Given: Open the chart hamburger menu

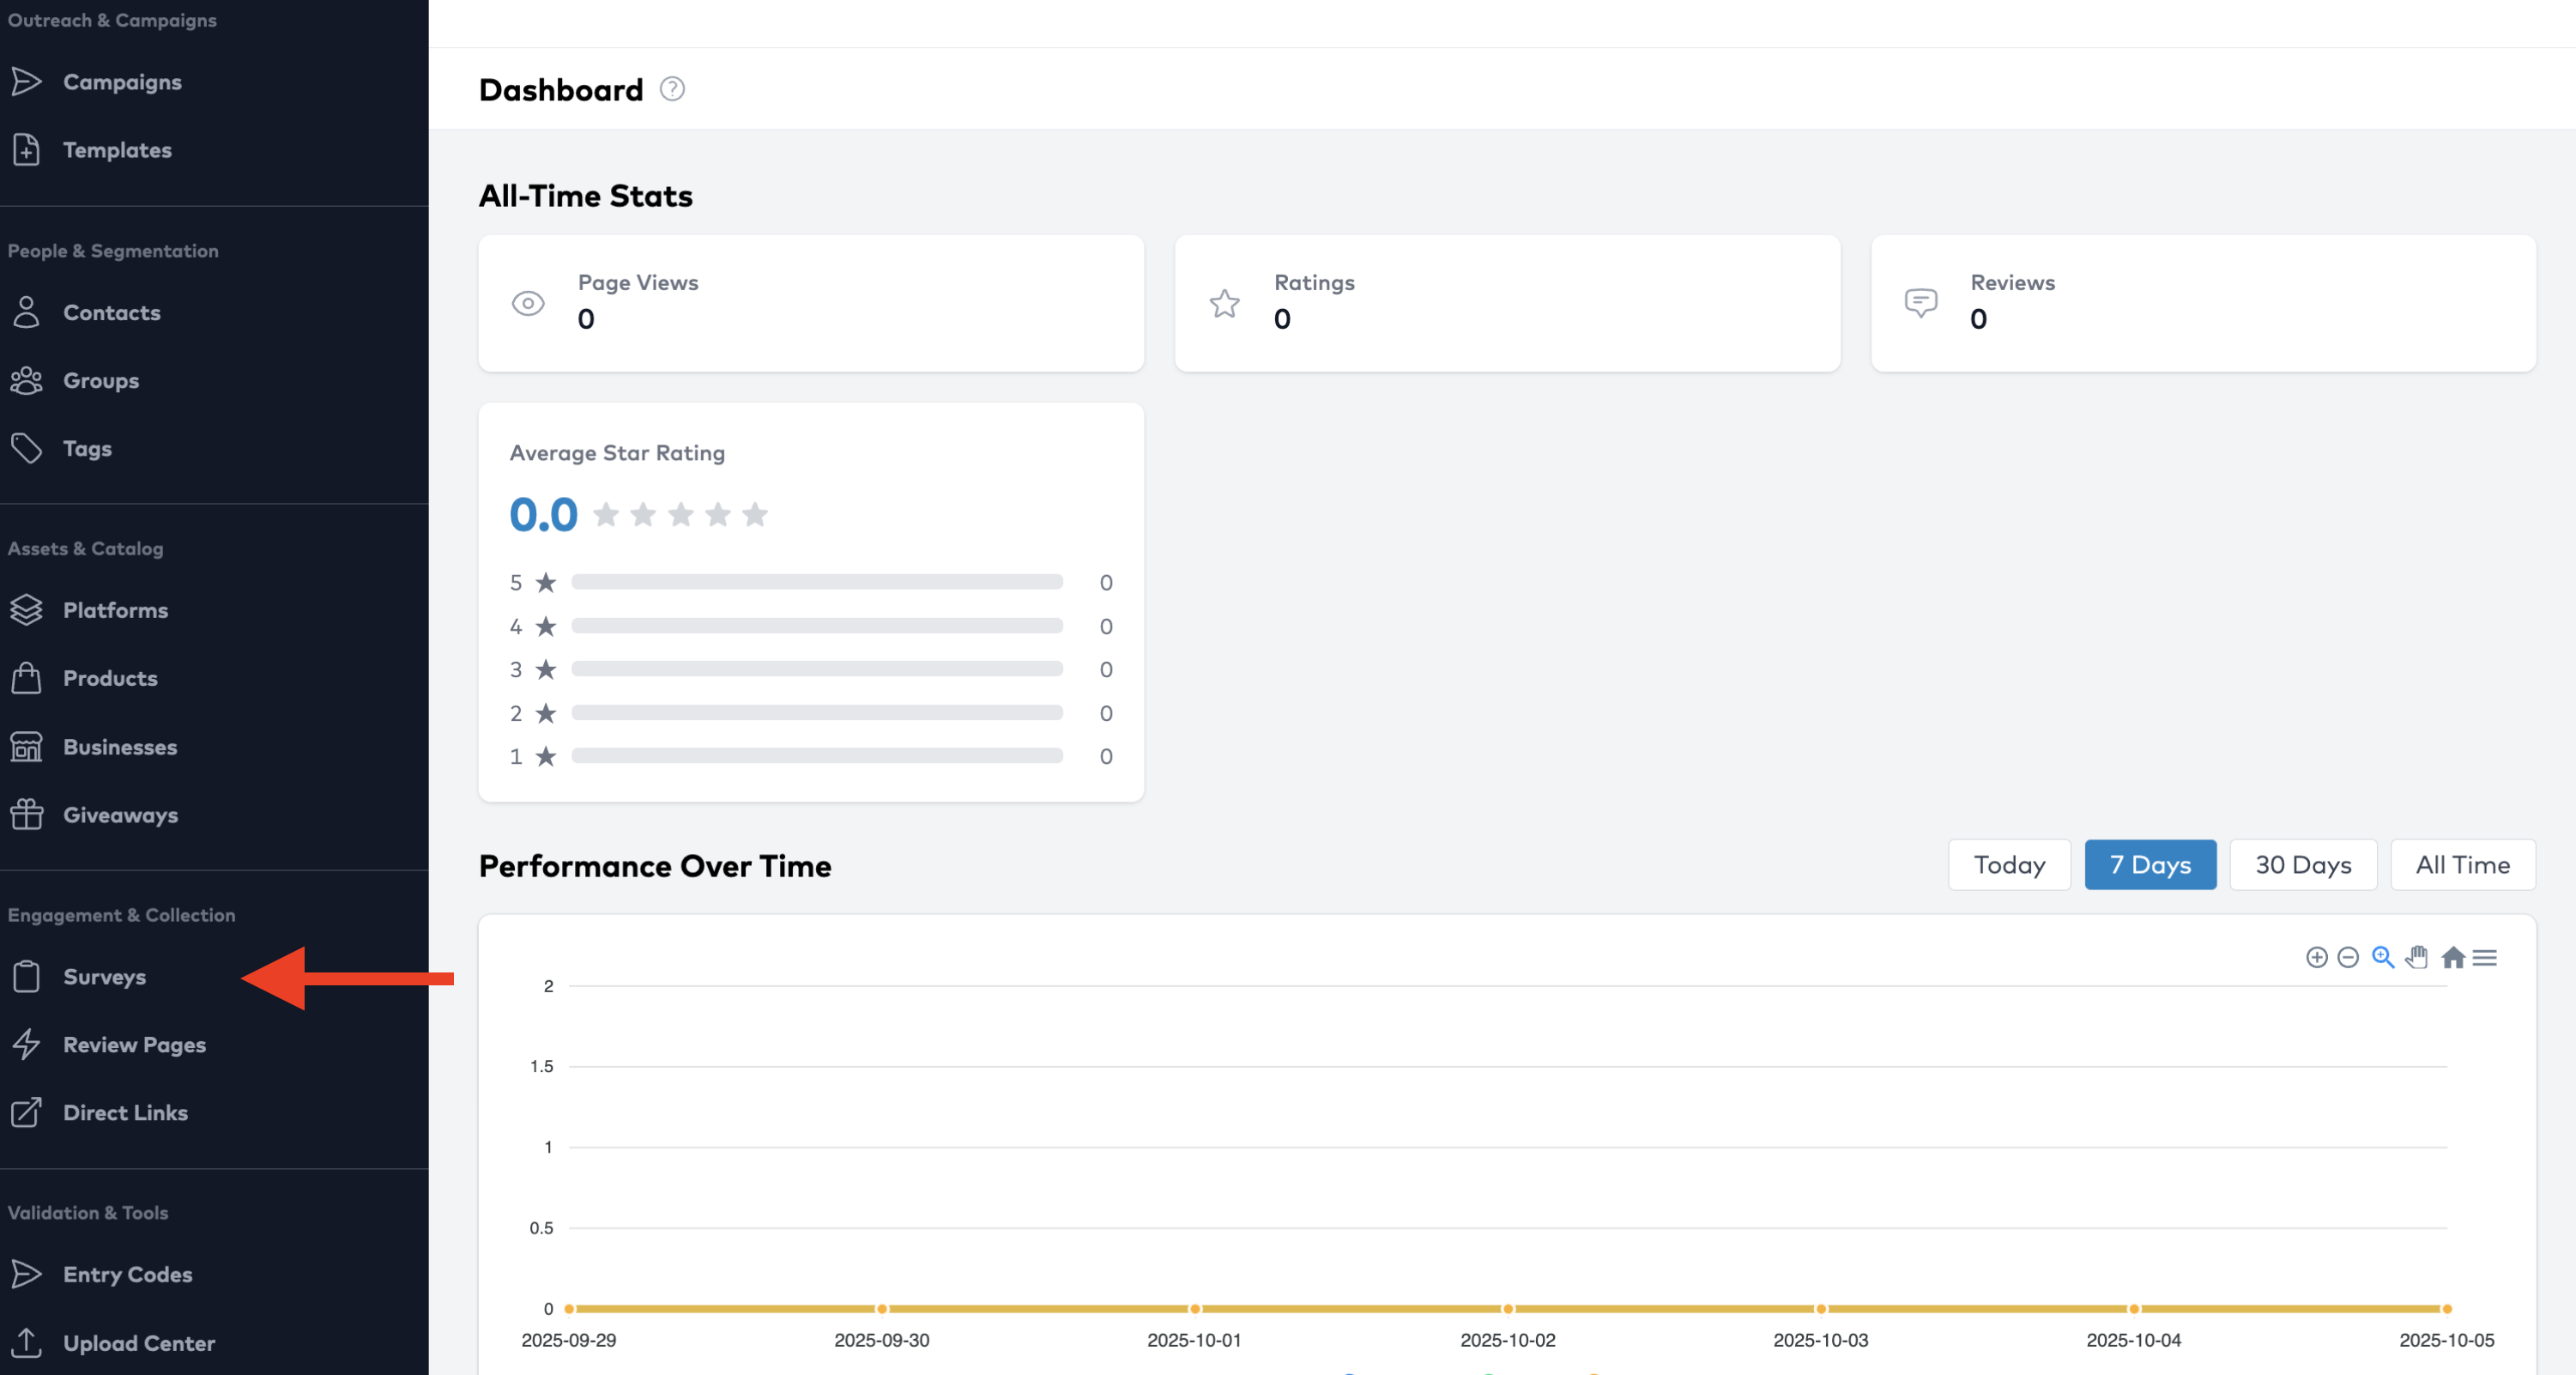Looking at the screenshot, I should click(2485, 957).
